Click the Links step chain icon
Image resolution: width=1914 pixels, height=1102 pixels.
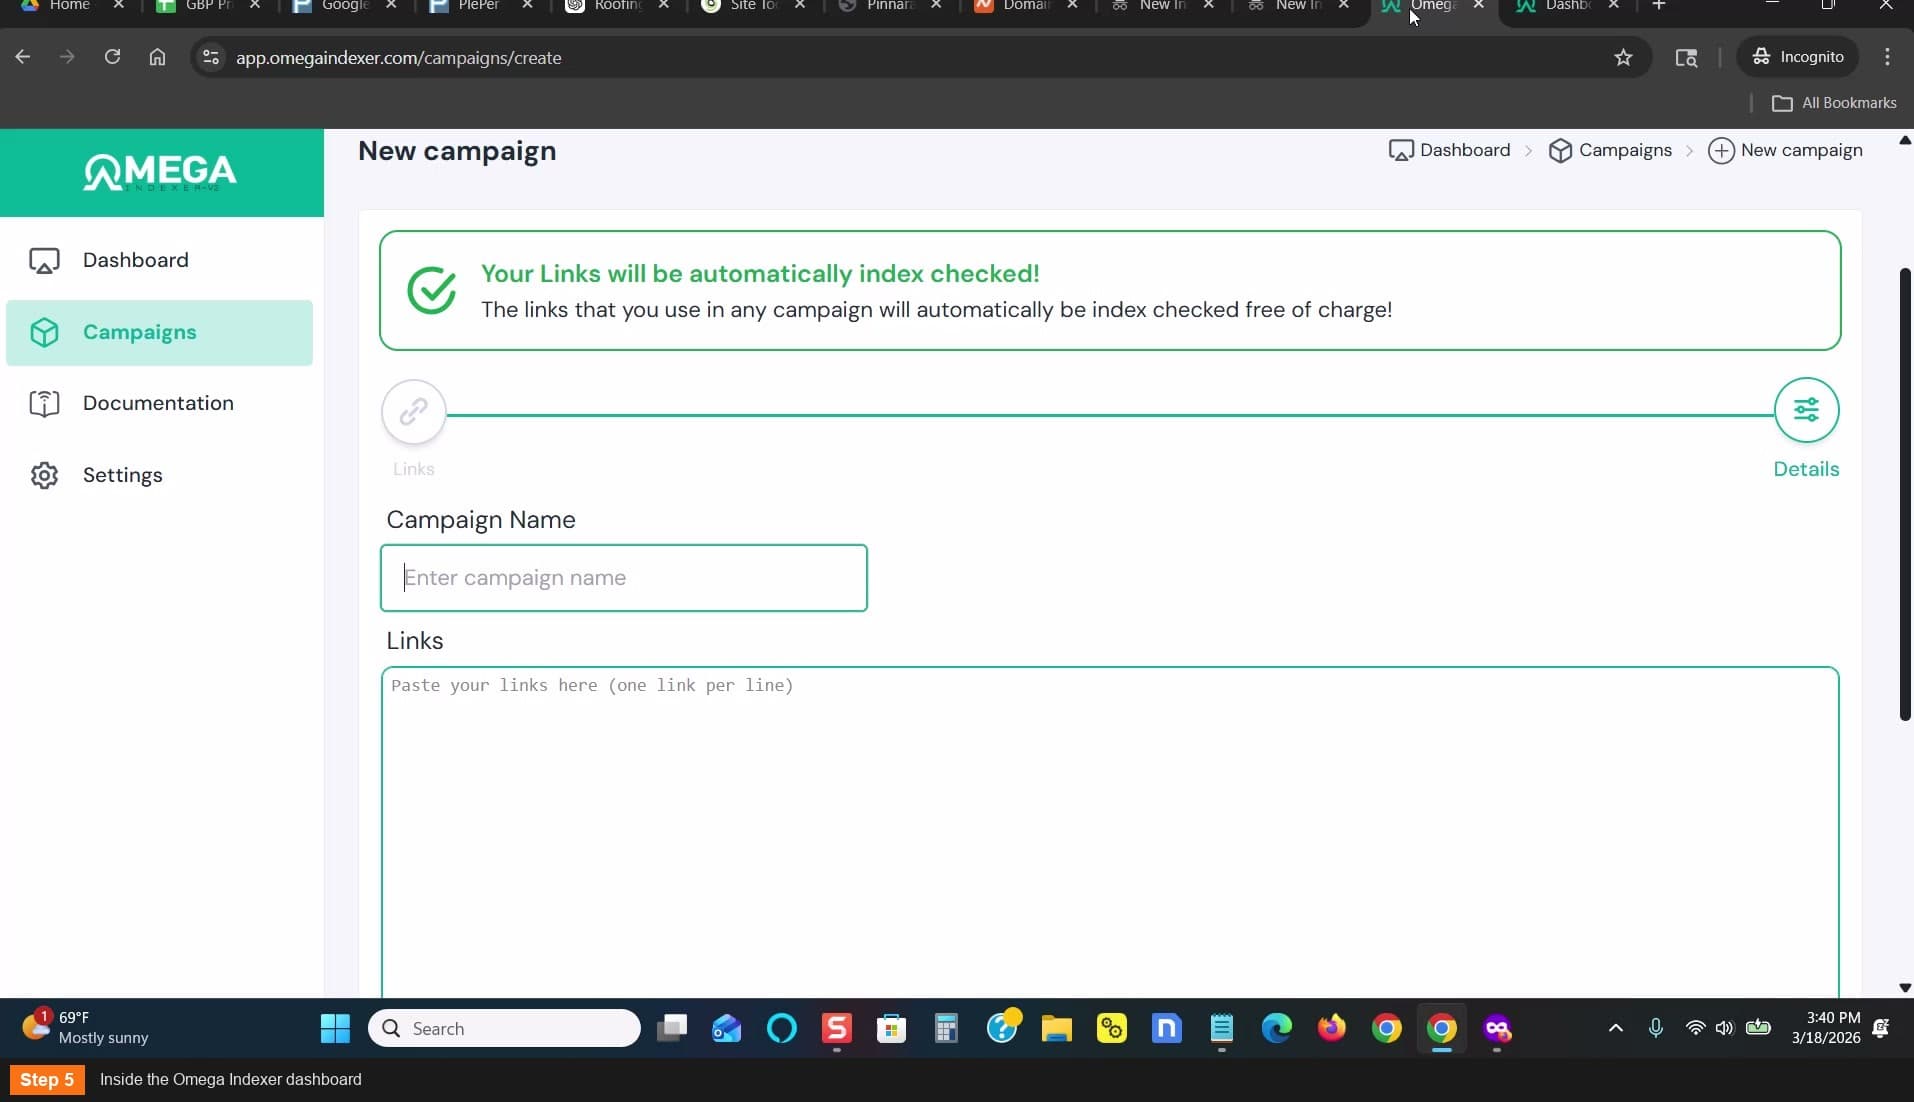point(413,411)
